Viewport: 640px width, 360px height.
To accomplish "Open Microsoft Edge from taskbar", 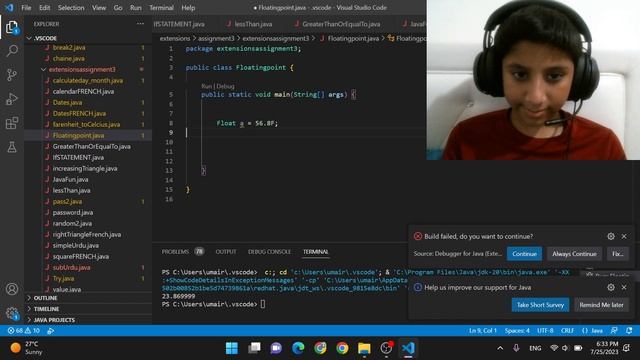I will pos(298,348).
